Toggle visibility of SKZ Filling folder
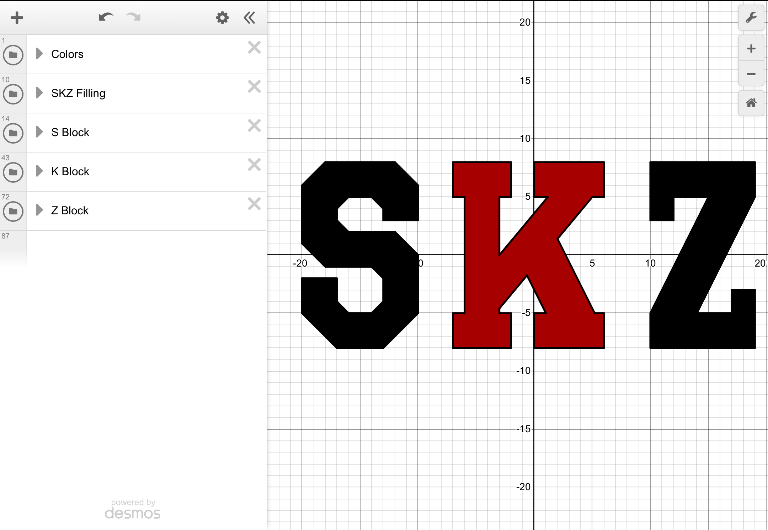 pos(13,94)
